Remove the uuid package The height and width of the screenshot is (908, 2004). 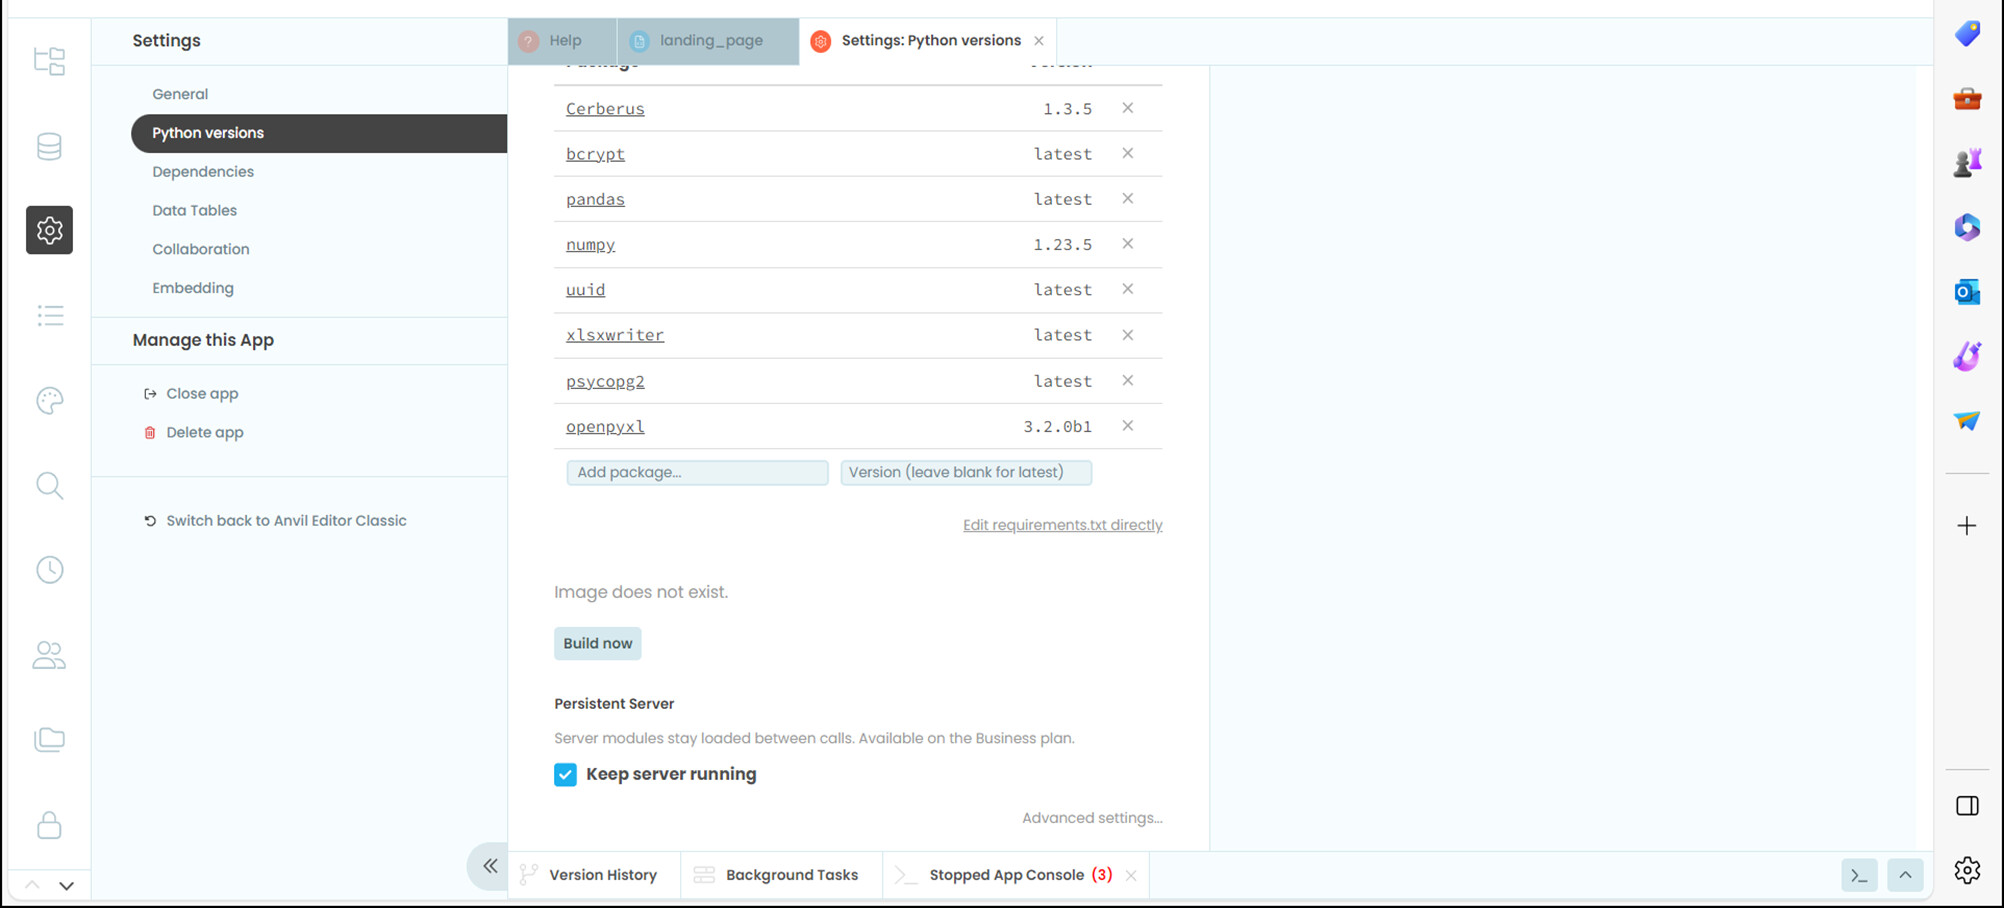click(x=1127, y=289)
